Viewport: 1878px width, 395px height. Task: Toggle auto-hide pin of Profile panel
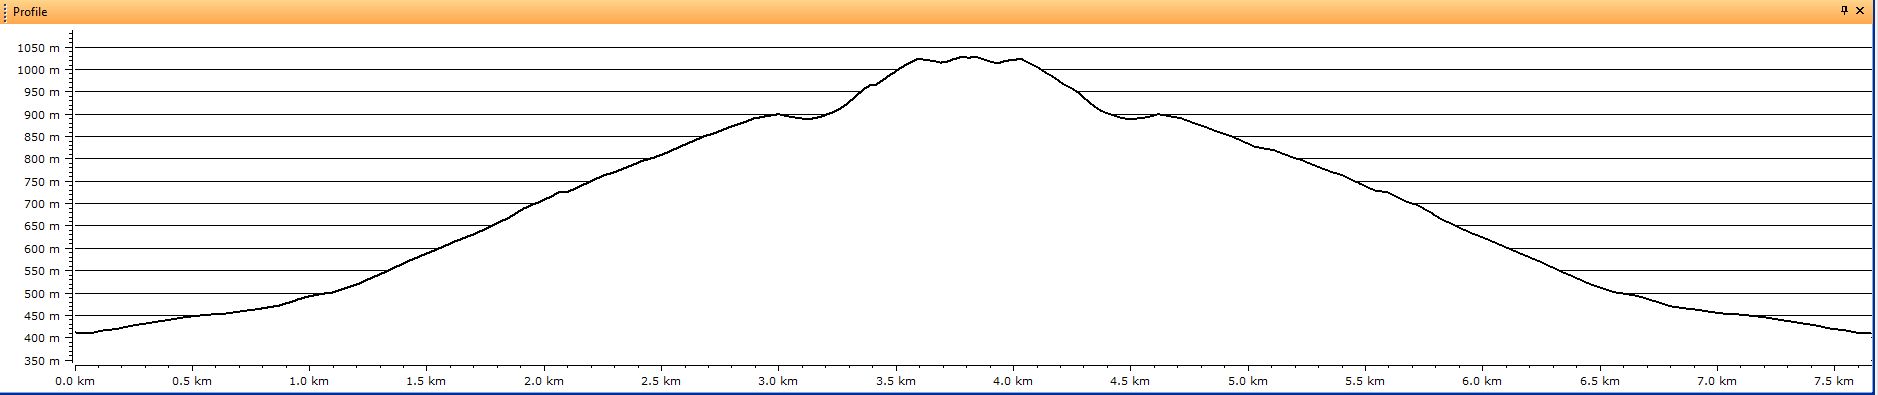pyautogui.click(x=1845, y=11)
